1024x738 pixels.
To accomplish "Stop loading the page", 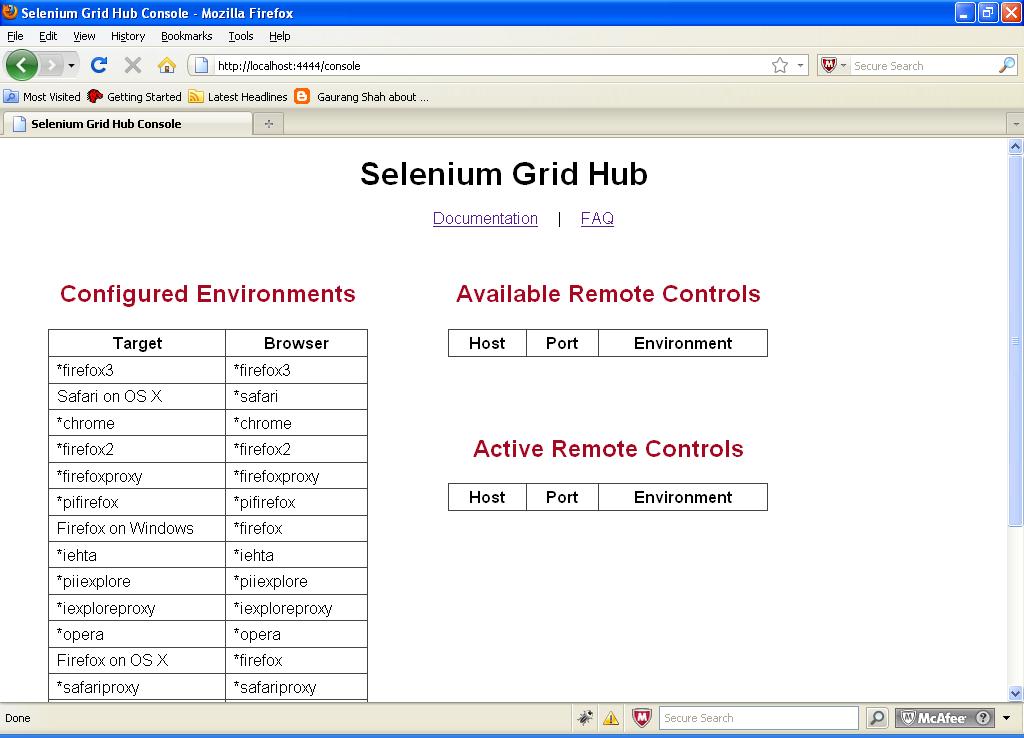I will click(x=131, y=65).
